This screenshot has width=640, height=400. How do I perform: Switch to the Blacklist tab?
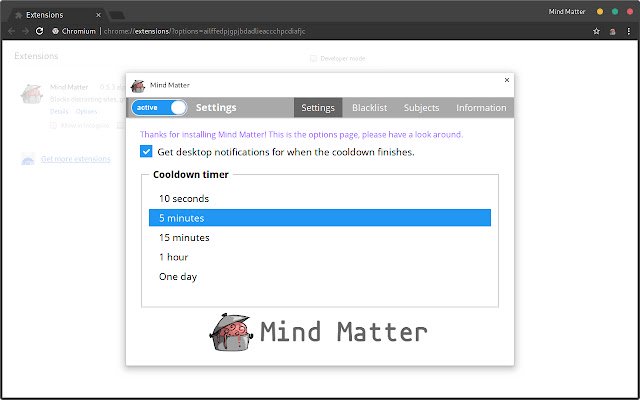[369, 108]
